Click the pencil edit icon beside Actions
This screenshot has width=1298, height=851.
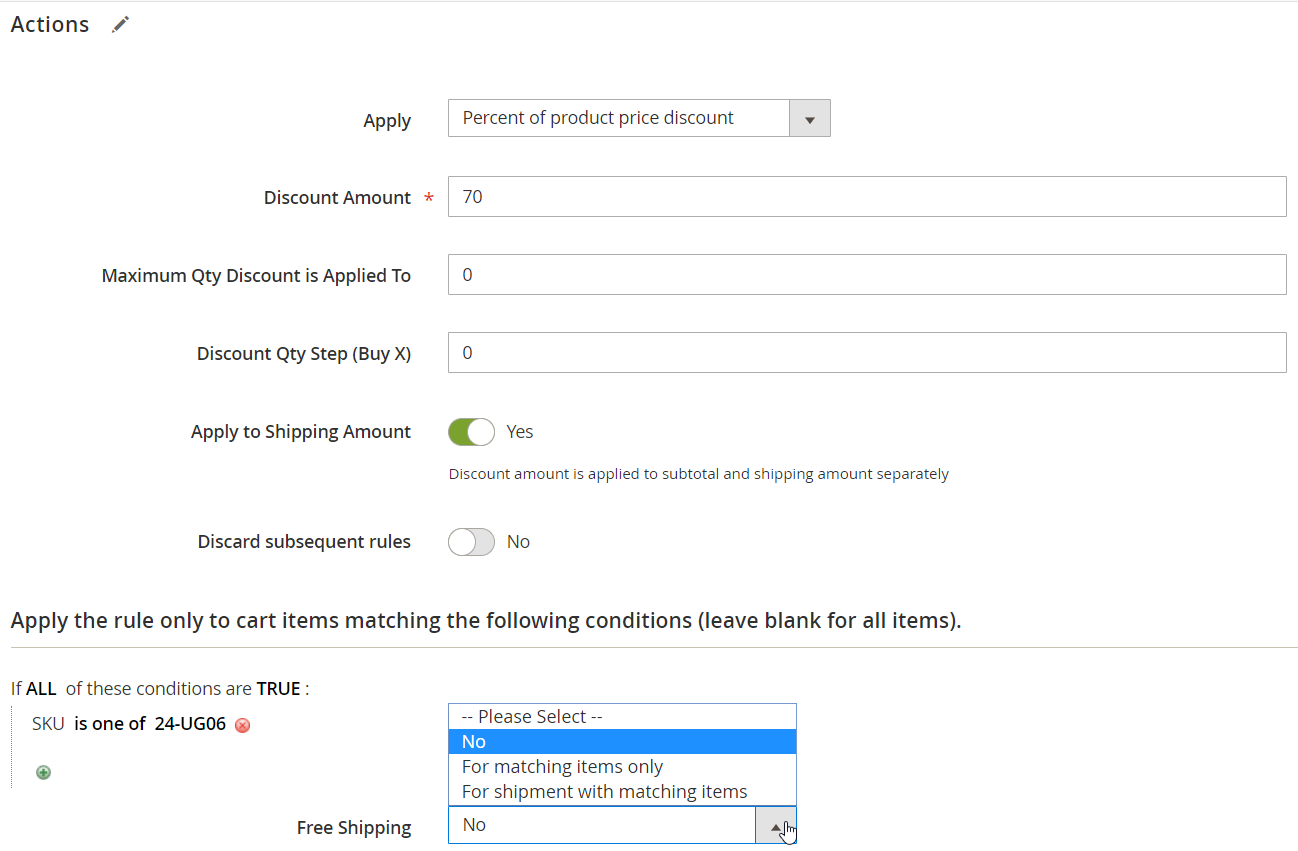[121, 25]
